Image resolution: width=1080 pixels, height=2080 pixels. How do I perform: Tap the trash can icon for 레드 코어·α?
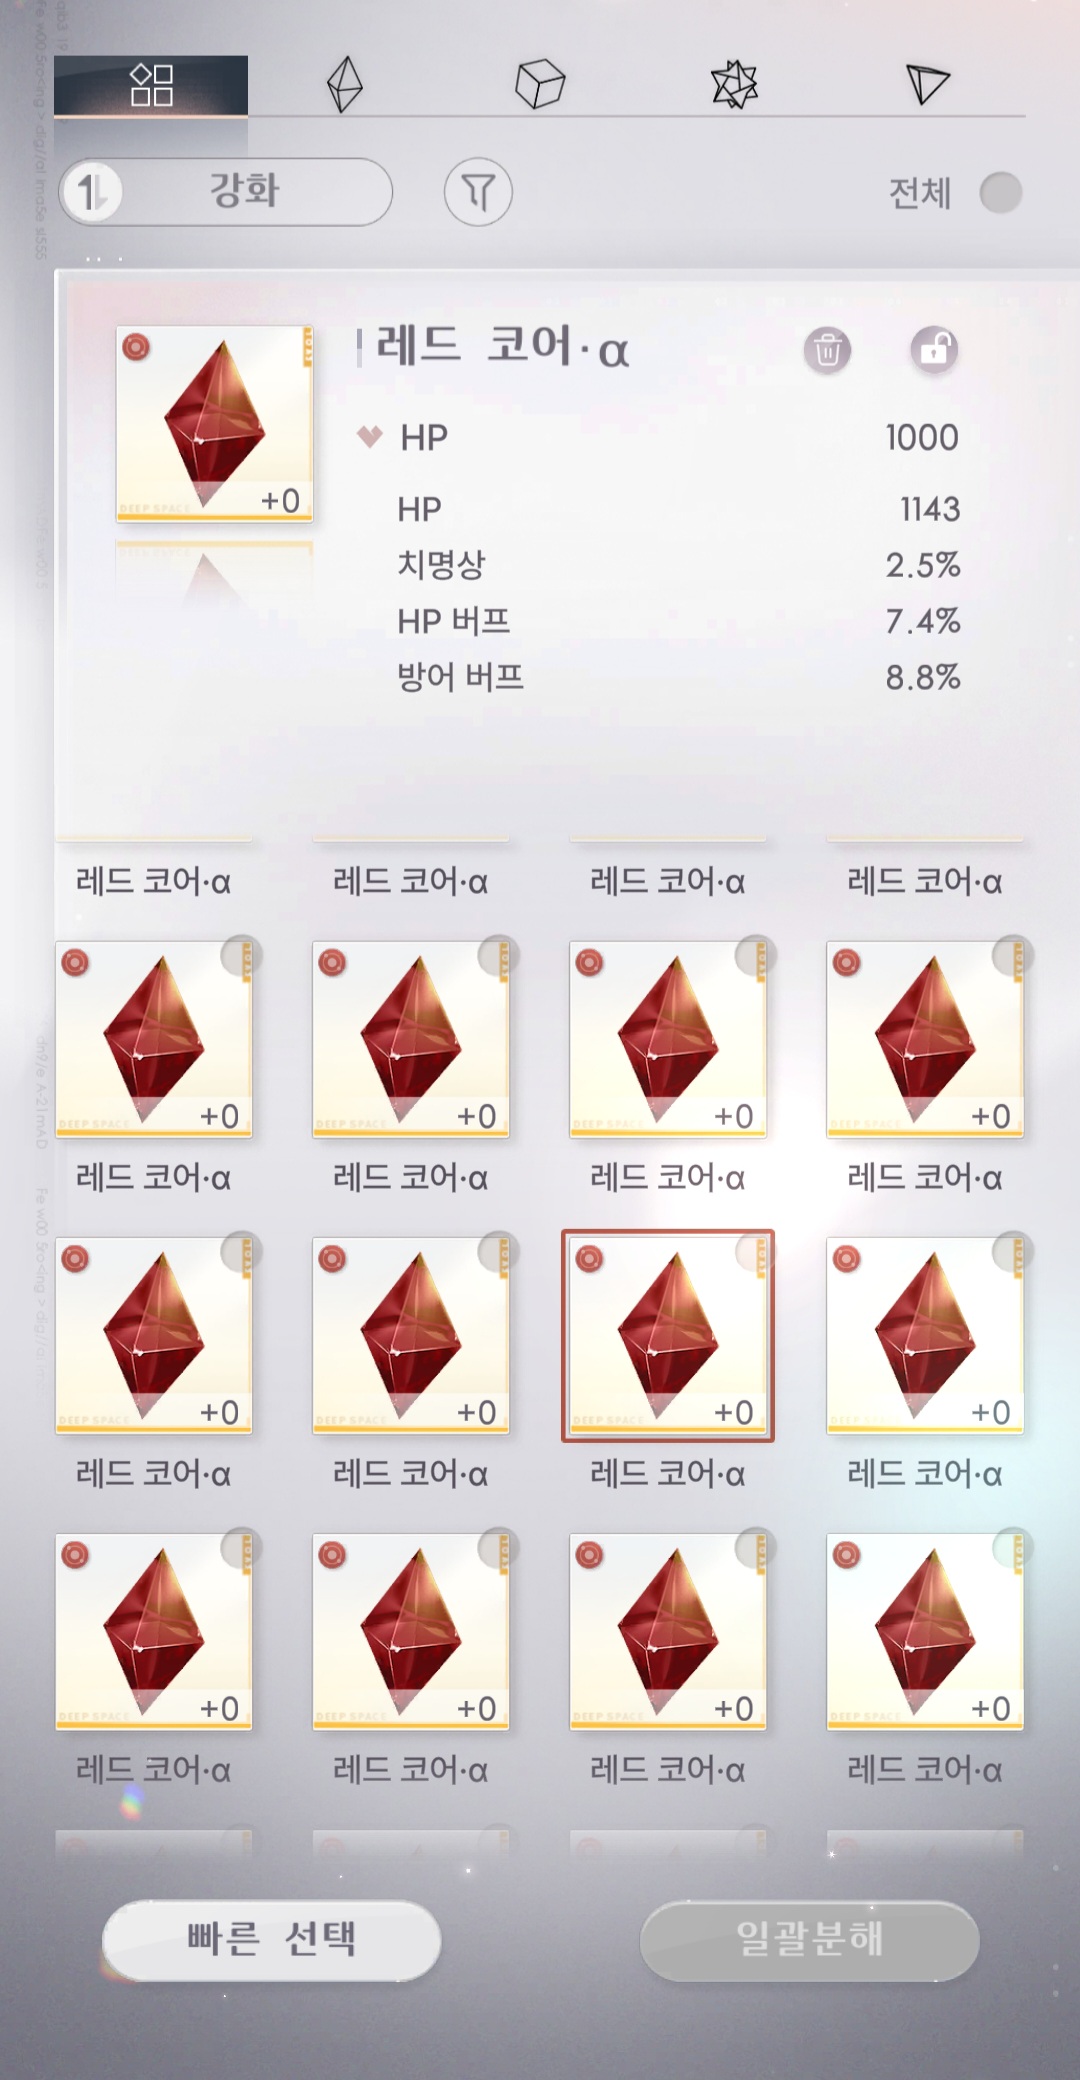(x=827, y=350)
